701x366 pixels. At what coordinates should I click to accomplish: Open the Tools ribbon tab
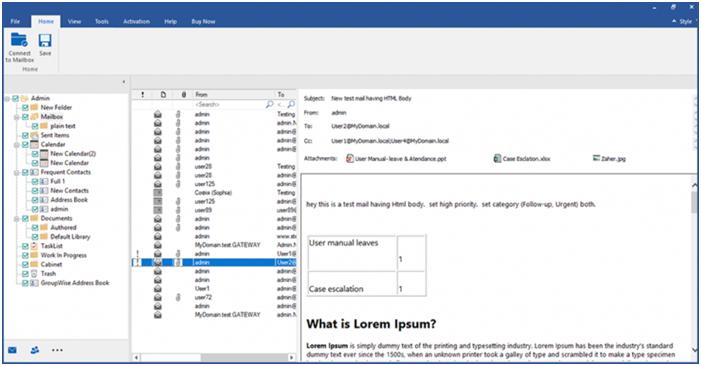click(101, 21)
